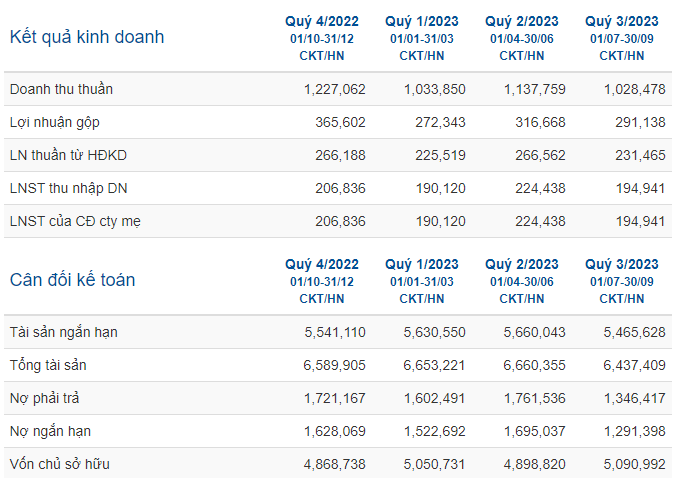Click the LNST thu nhập DN row label

[68, 188]
